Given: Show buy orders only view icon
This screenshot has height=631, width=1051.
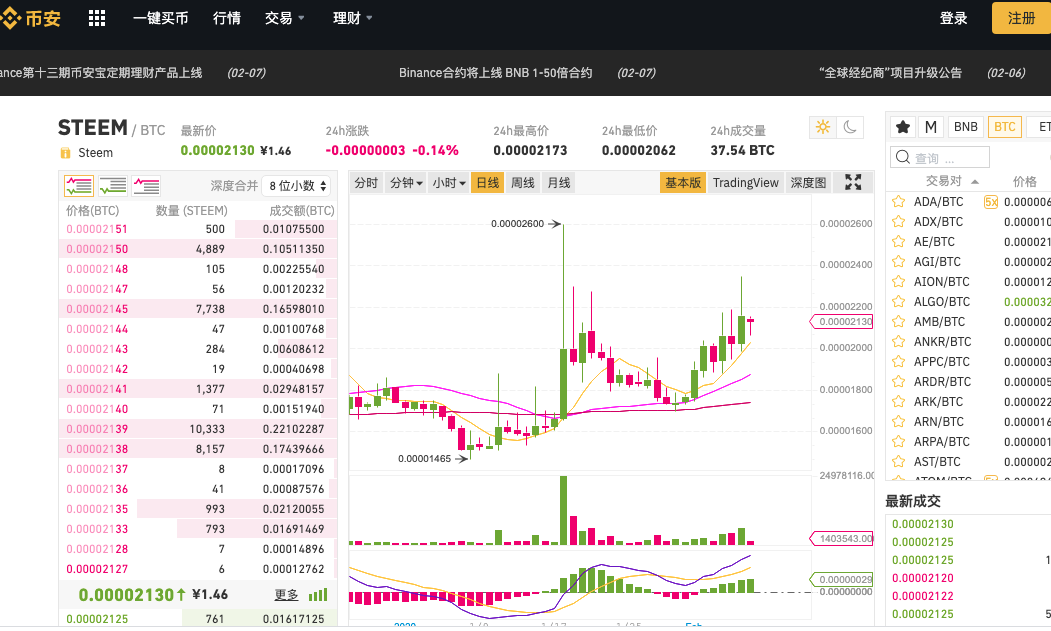Looking at the screenshot, I should 113,186.
